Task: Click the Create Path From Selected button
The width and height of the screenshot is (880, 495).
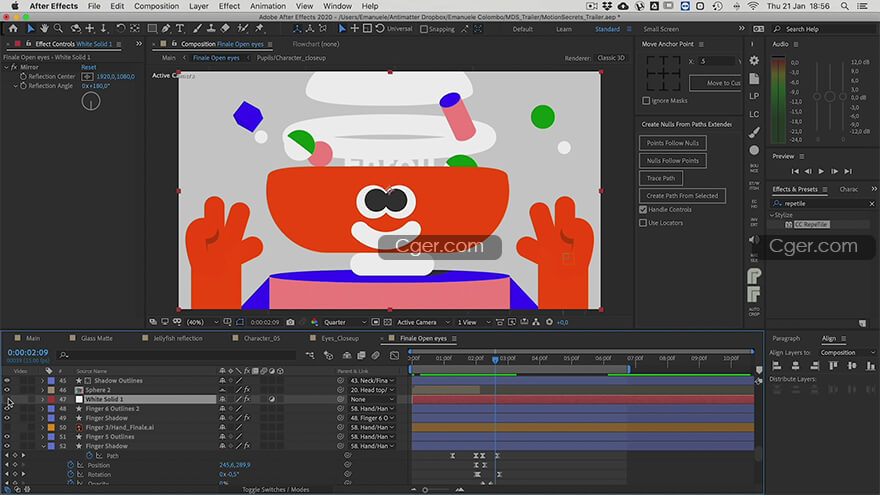Action: coord(682,196)
